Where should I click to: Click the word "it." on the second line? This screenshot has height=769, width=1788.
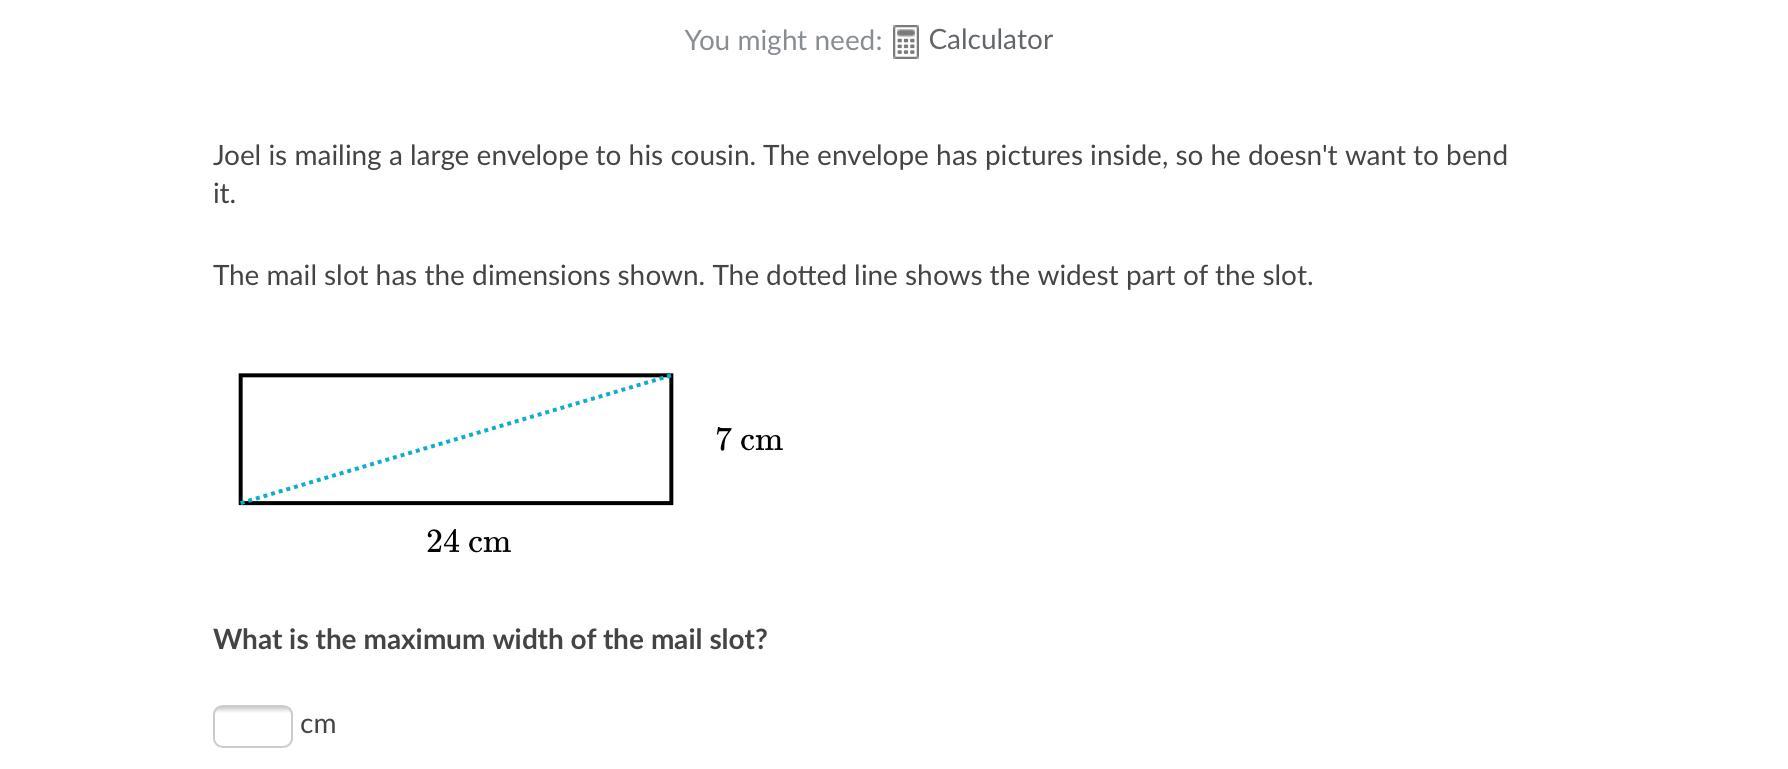(x=224, y=194)
